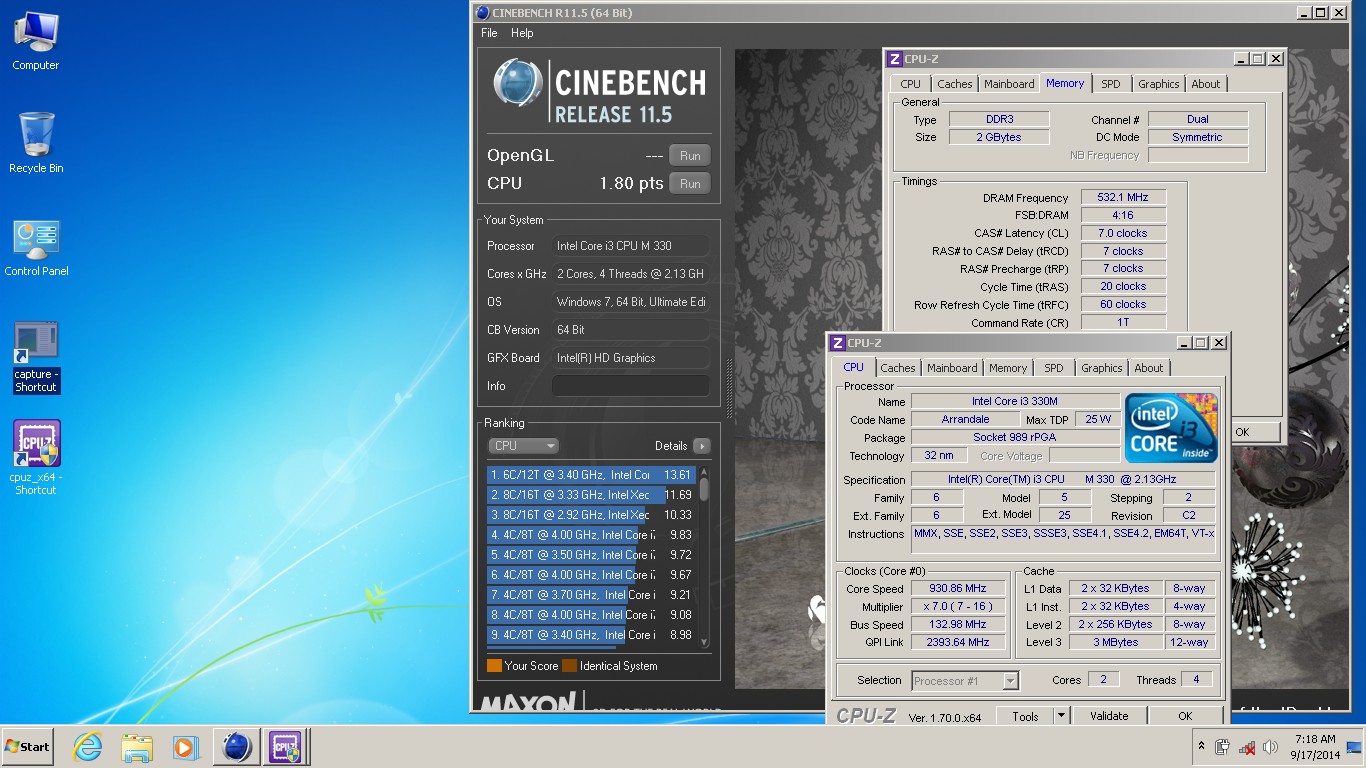Select the cpuz_x64 - Shortcut desktop icon
The width and height of the screenshot is (1366, 768).
click(x=36, y=458)
